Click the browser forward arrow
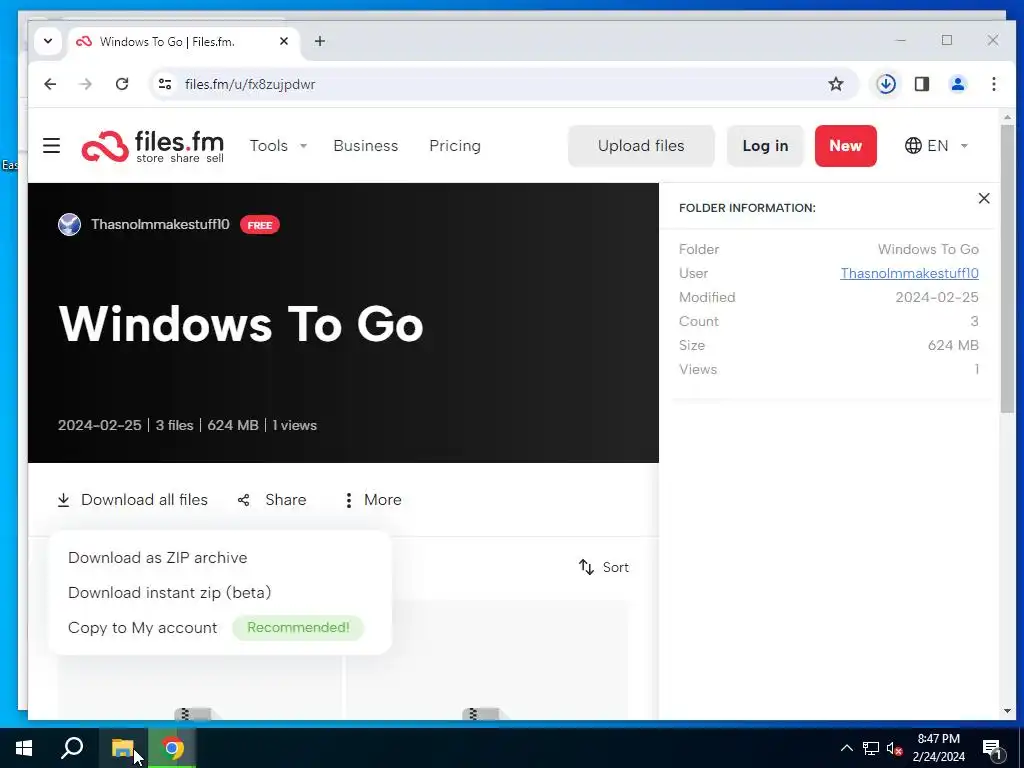The height and width of the screenshot is (768, 1024). tap(86, 84)
